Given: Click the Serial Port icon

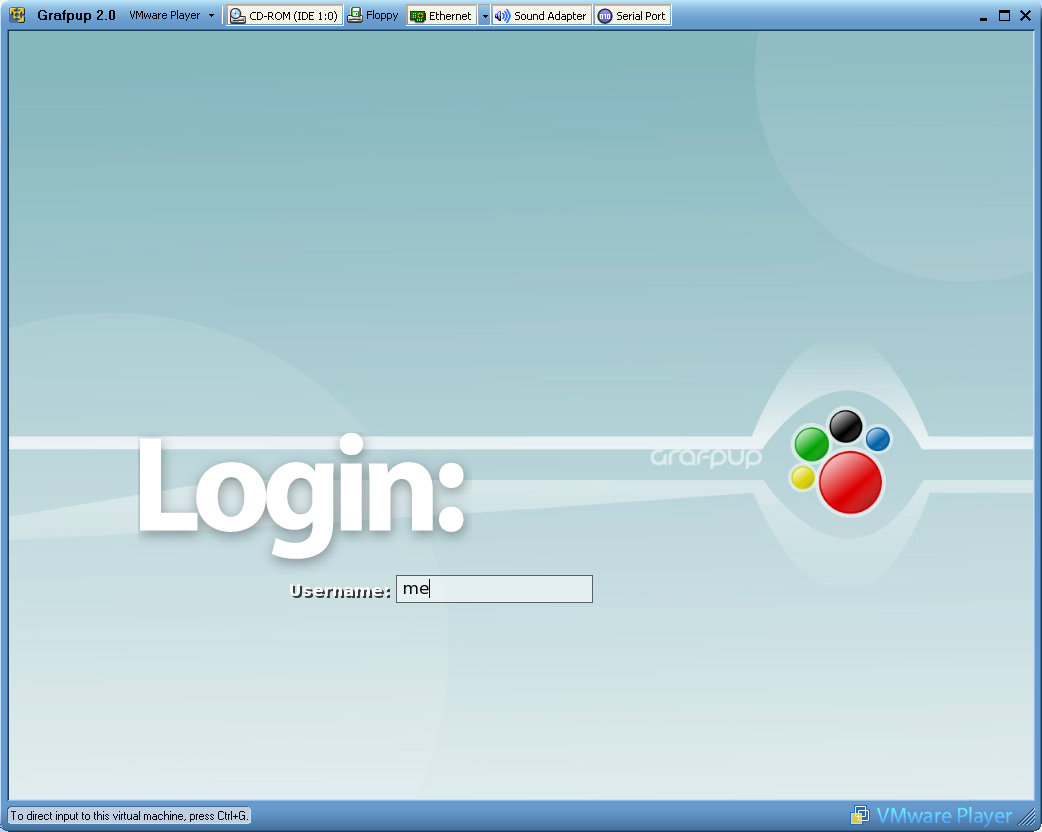Looking at the screenshot, I should click(605, 16).
